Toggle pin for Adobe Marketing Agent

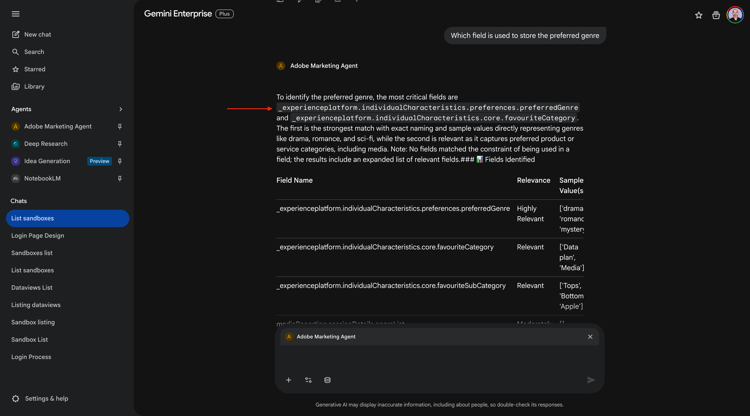click(120, 127)
